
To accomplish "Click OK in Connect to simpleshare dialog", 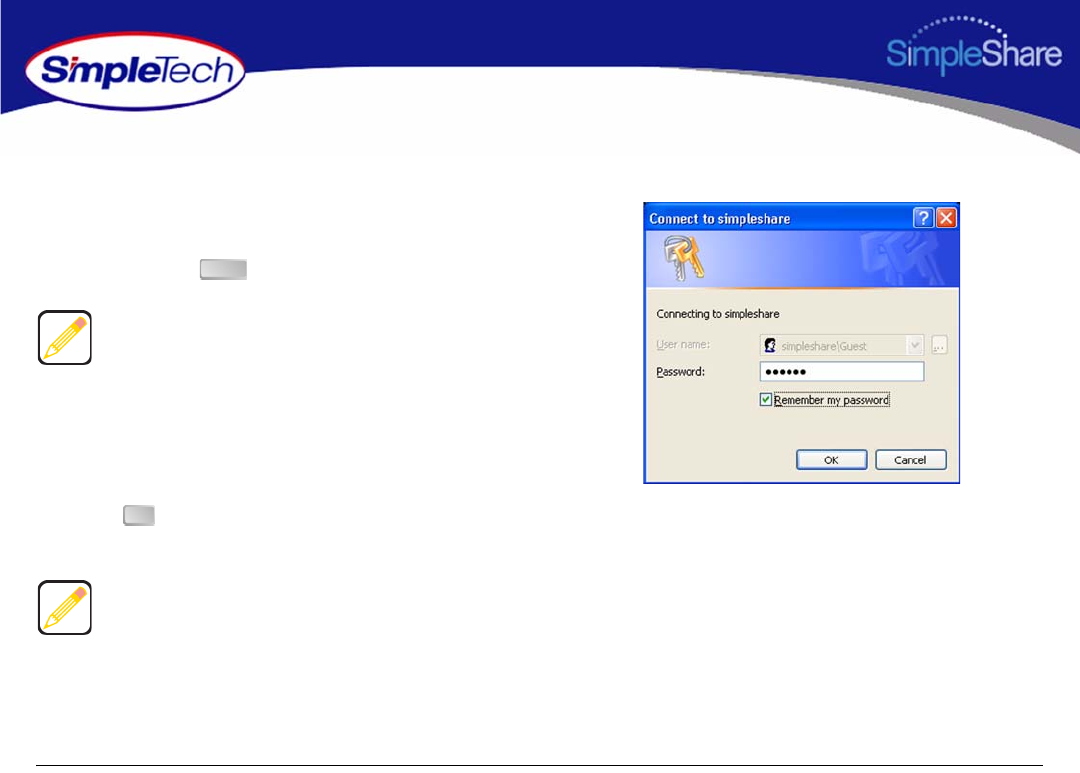I will pyautogui.click(x=831, y=460).
